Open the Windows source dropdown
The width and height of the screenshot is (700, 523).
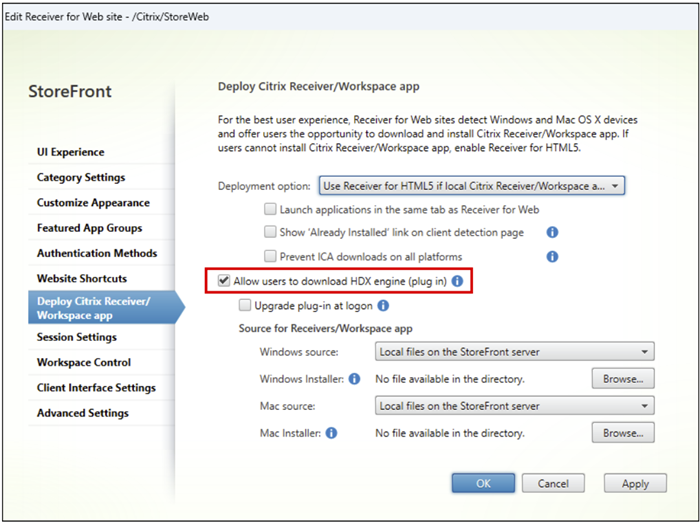[514, 352]
